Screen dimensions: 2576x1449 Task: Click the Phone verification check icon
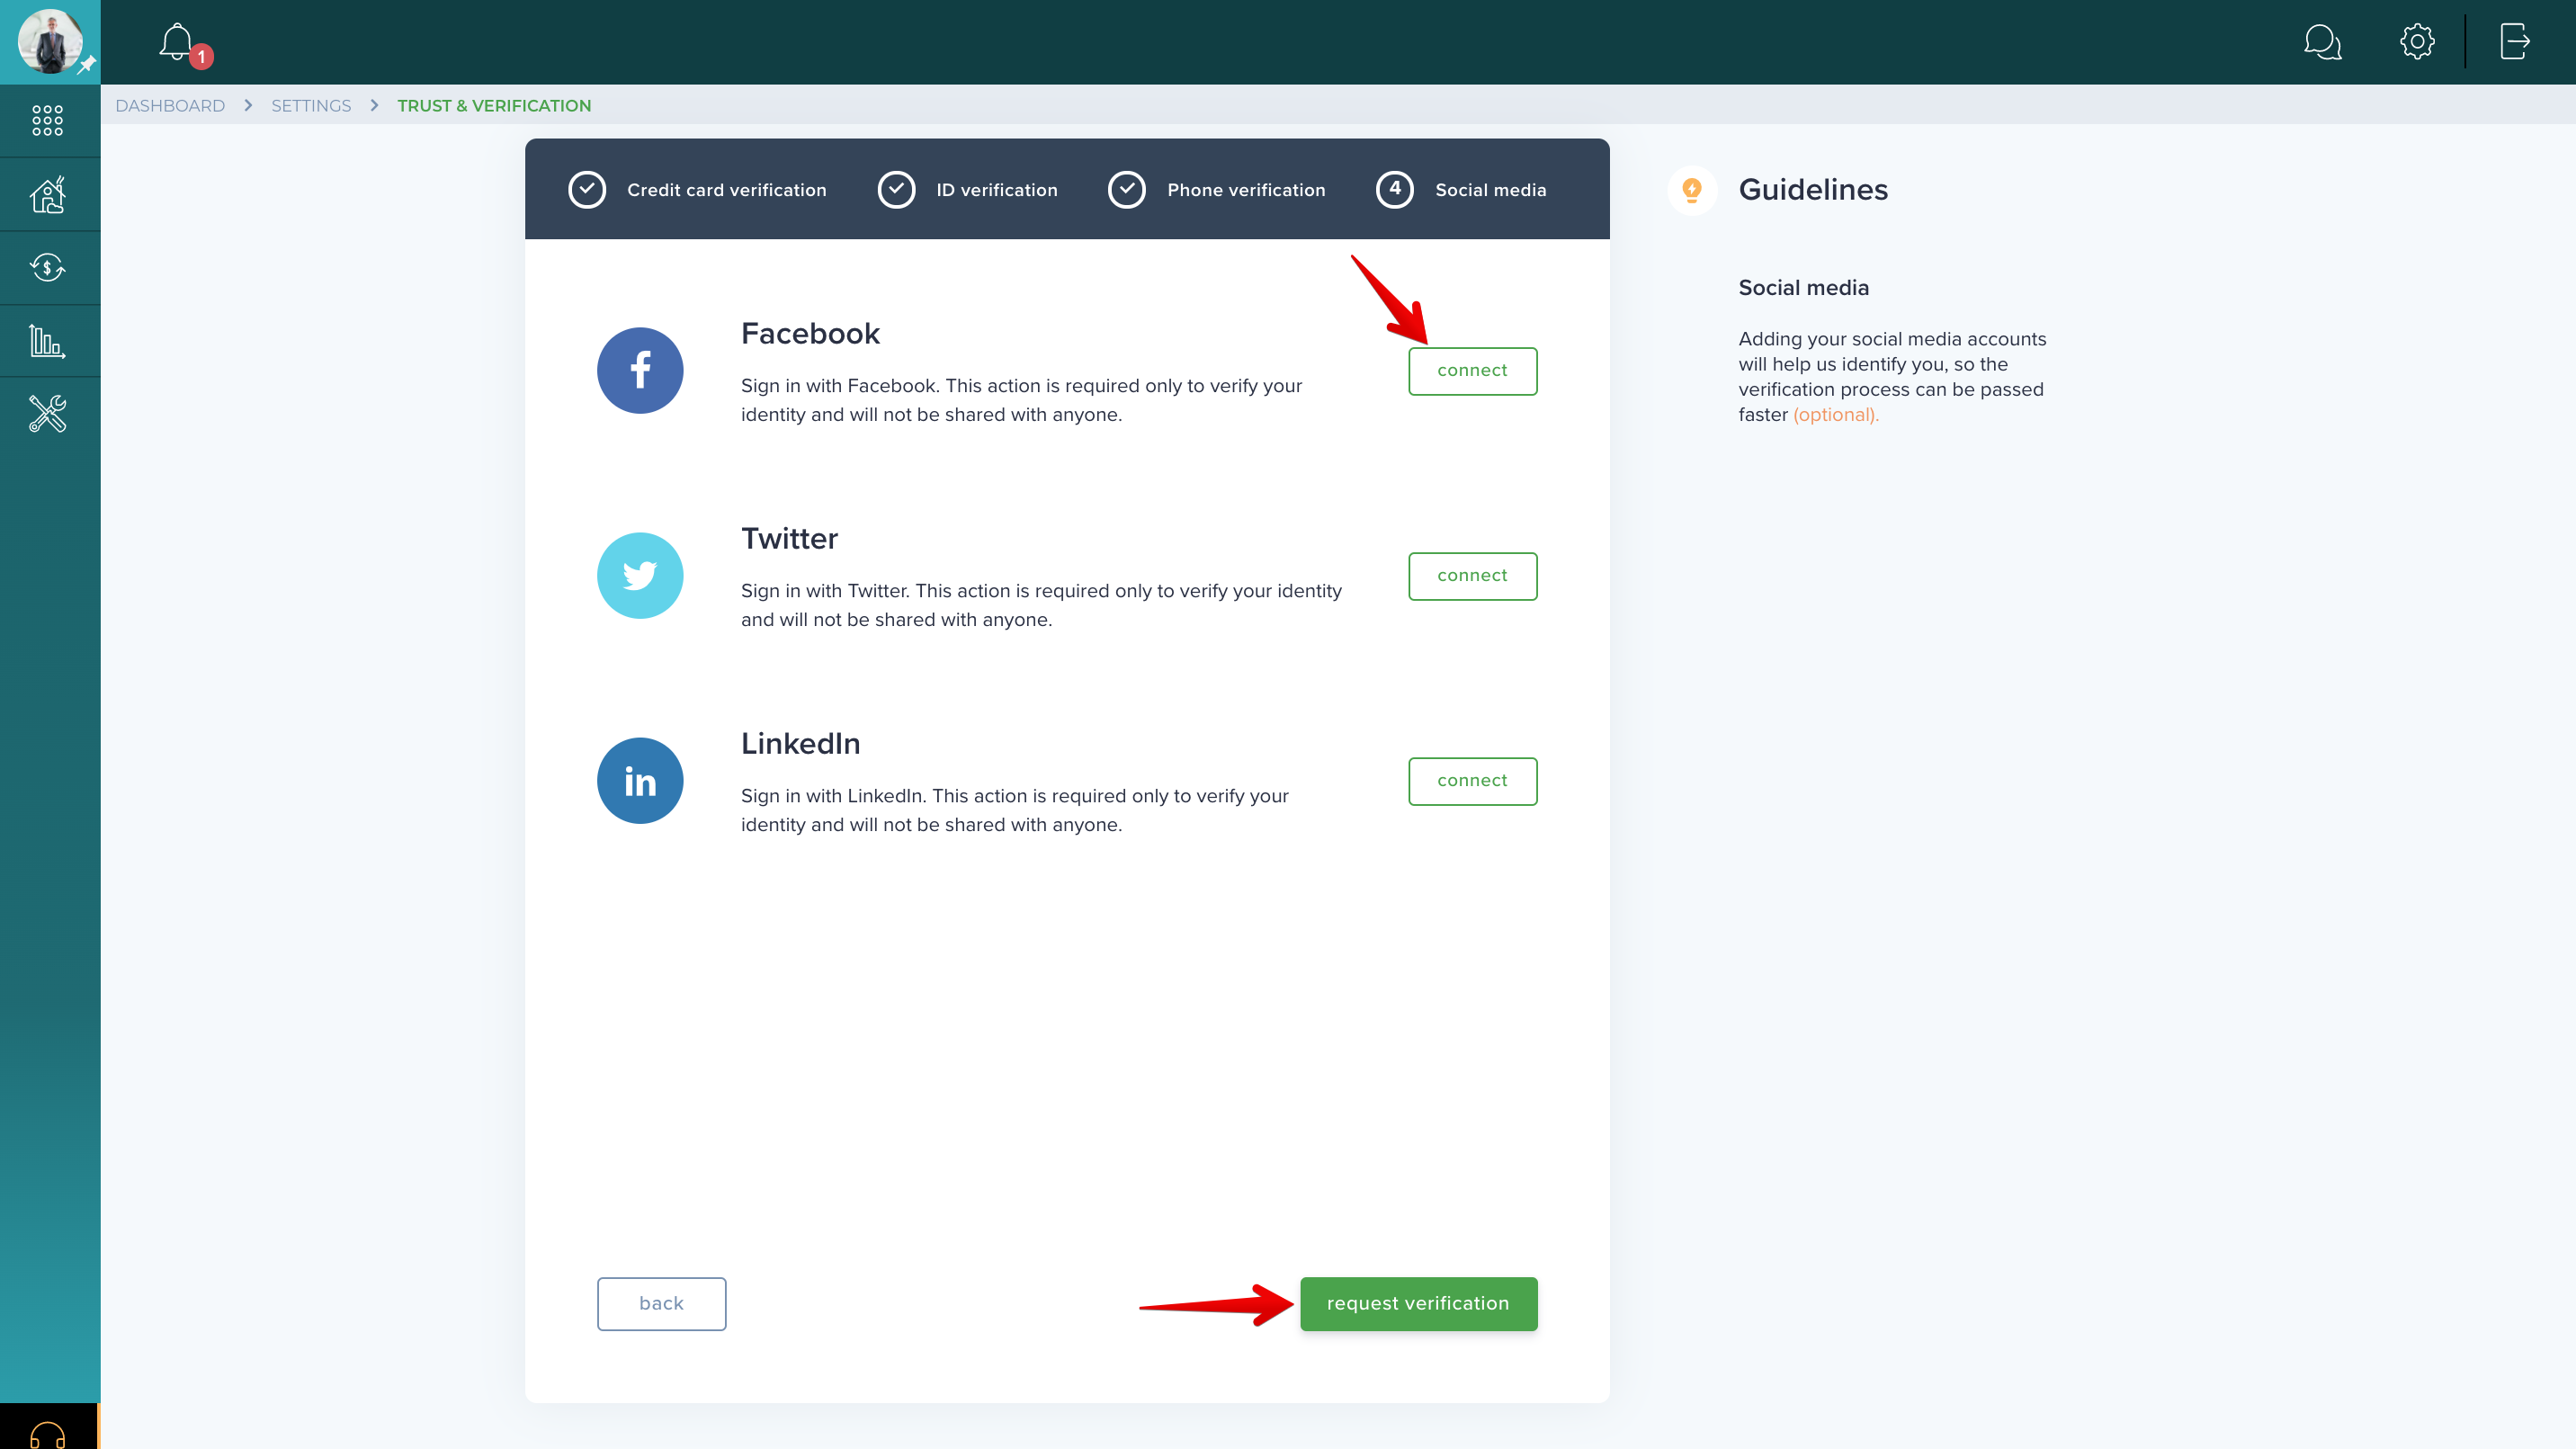1127,190
